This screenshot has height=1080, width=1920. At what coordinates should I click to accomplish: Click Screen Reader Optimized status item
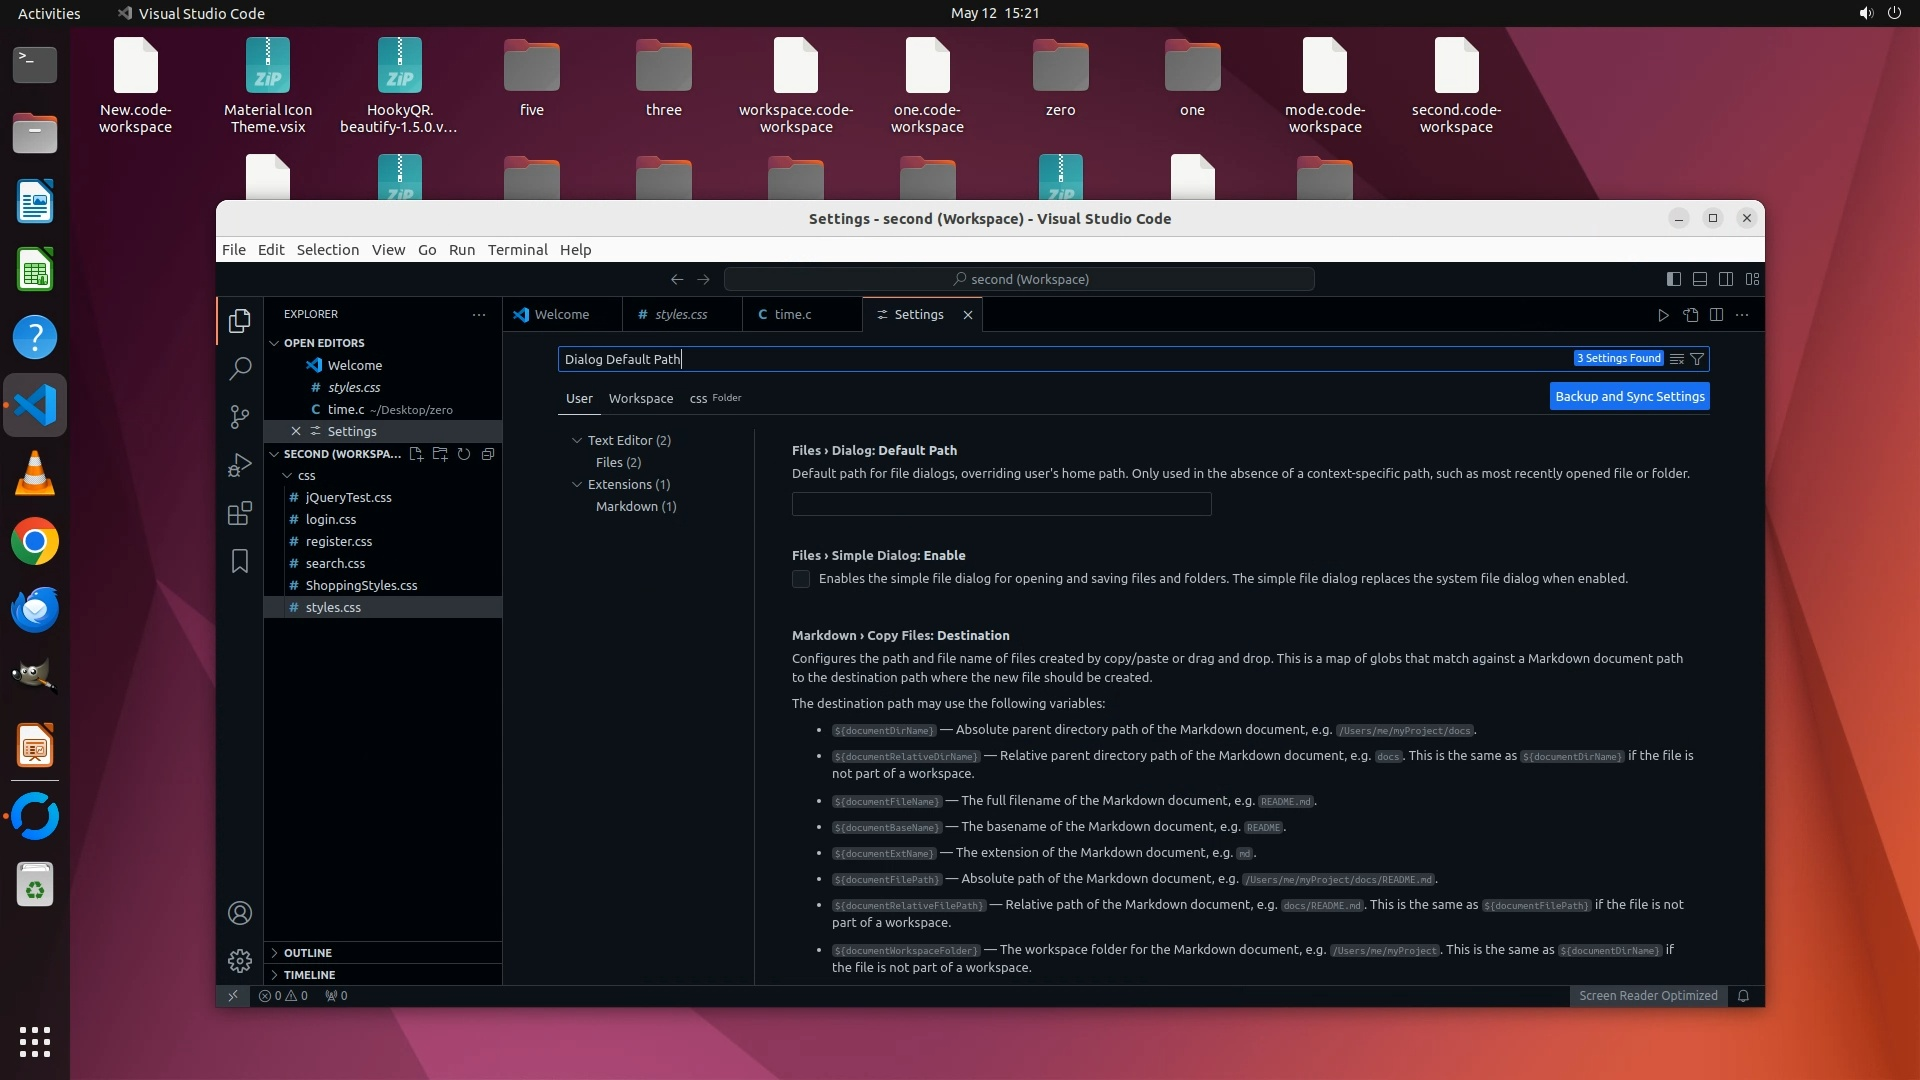tap(1647, 996)
